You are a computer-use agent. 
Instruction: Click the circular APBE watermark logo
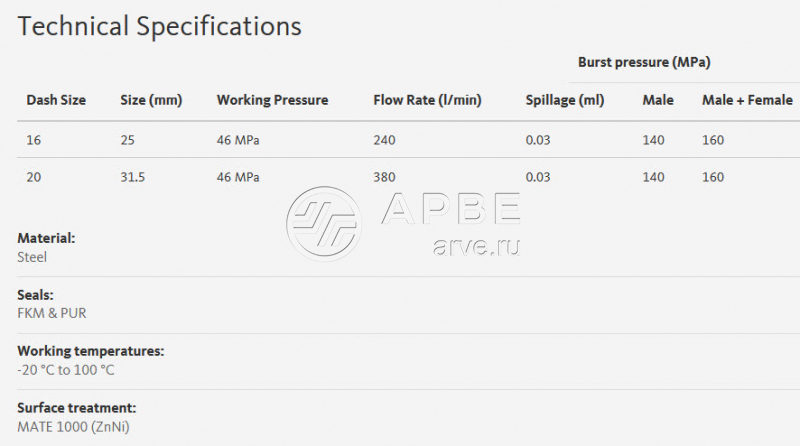coord(323,219)
